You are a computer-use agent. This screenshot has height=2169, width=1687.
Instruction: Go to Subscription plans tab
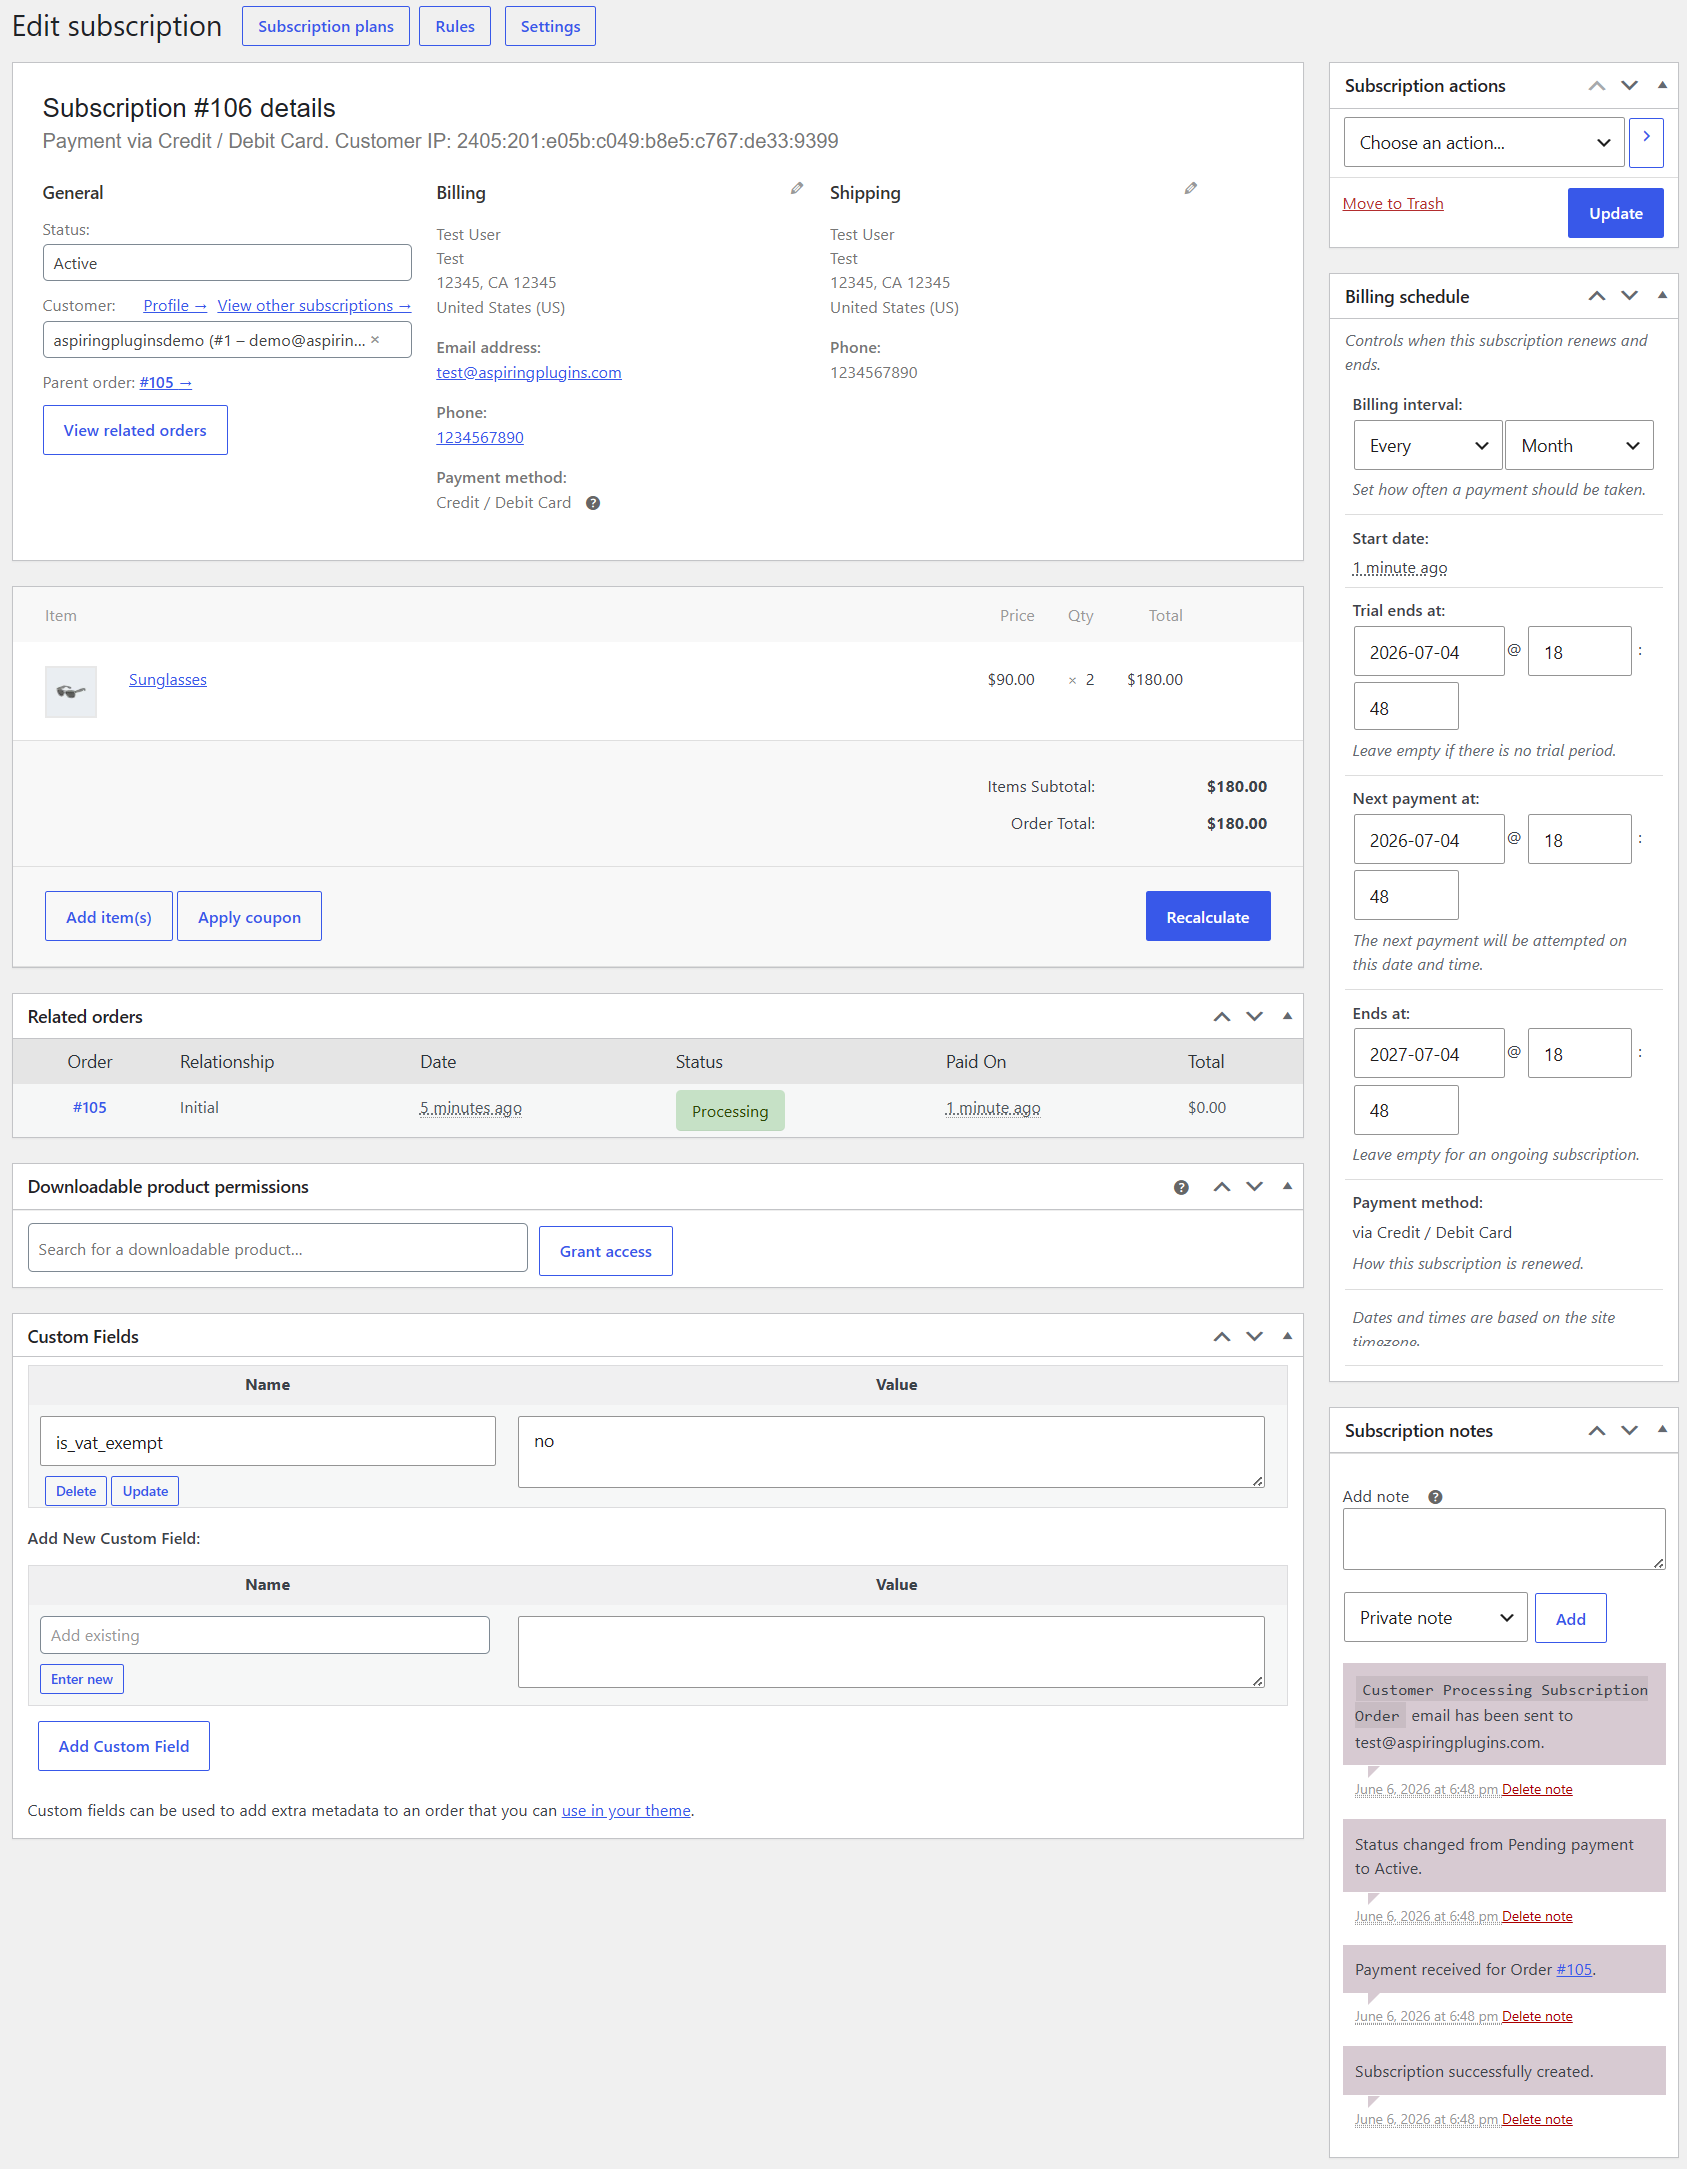(x=326, y=26)
